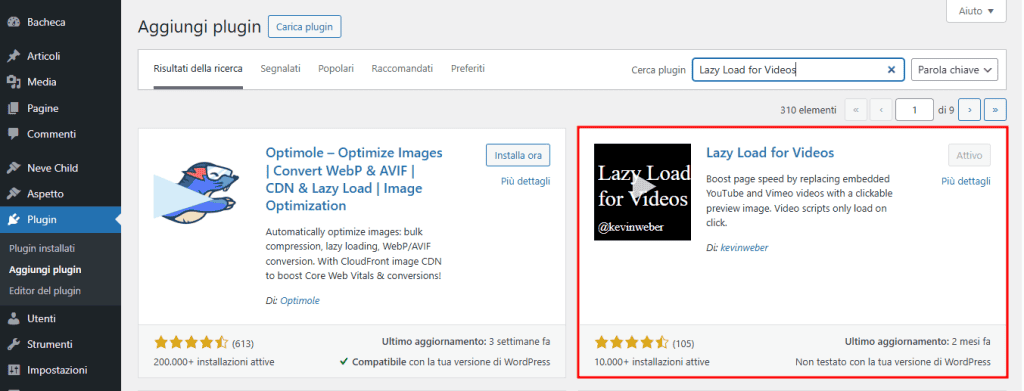The width and height of the screenshot is (1024, 391).
Task: Jump to the last results page
Action: [x=995, y=110]
